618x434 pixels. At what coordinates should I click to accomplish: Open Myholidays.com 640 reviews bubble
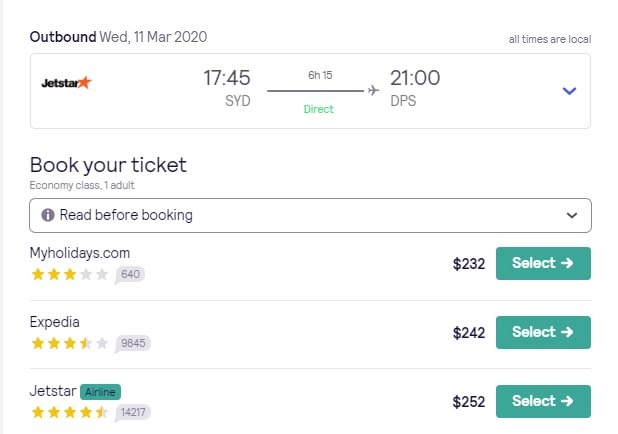[130, 274]
